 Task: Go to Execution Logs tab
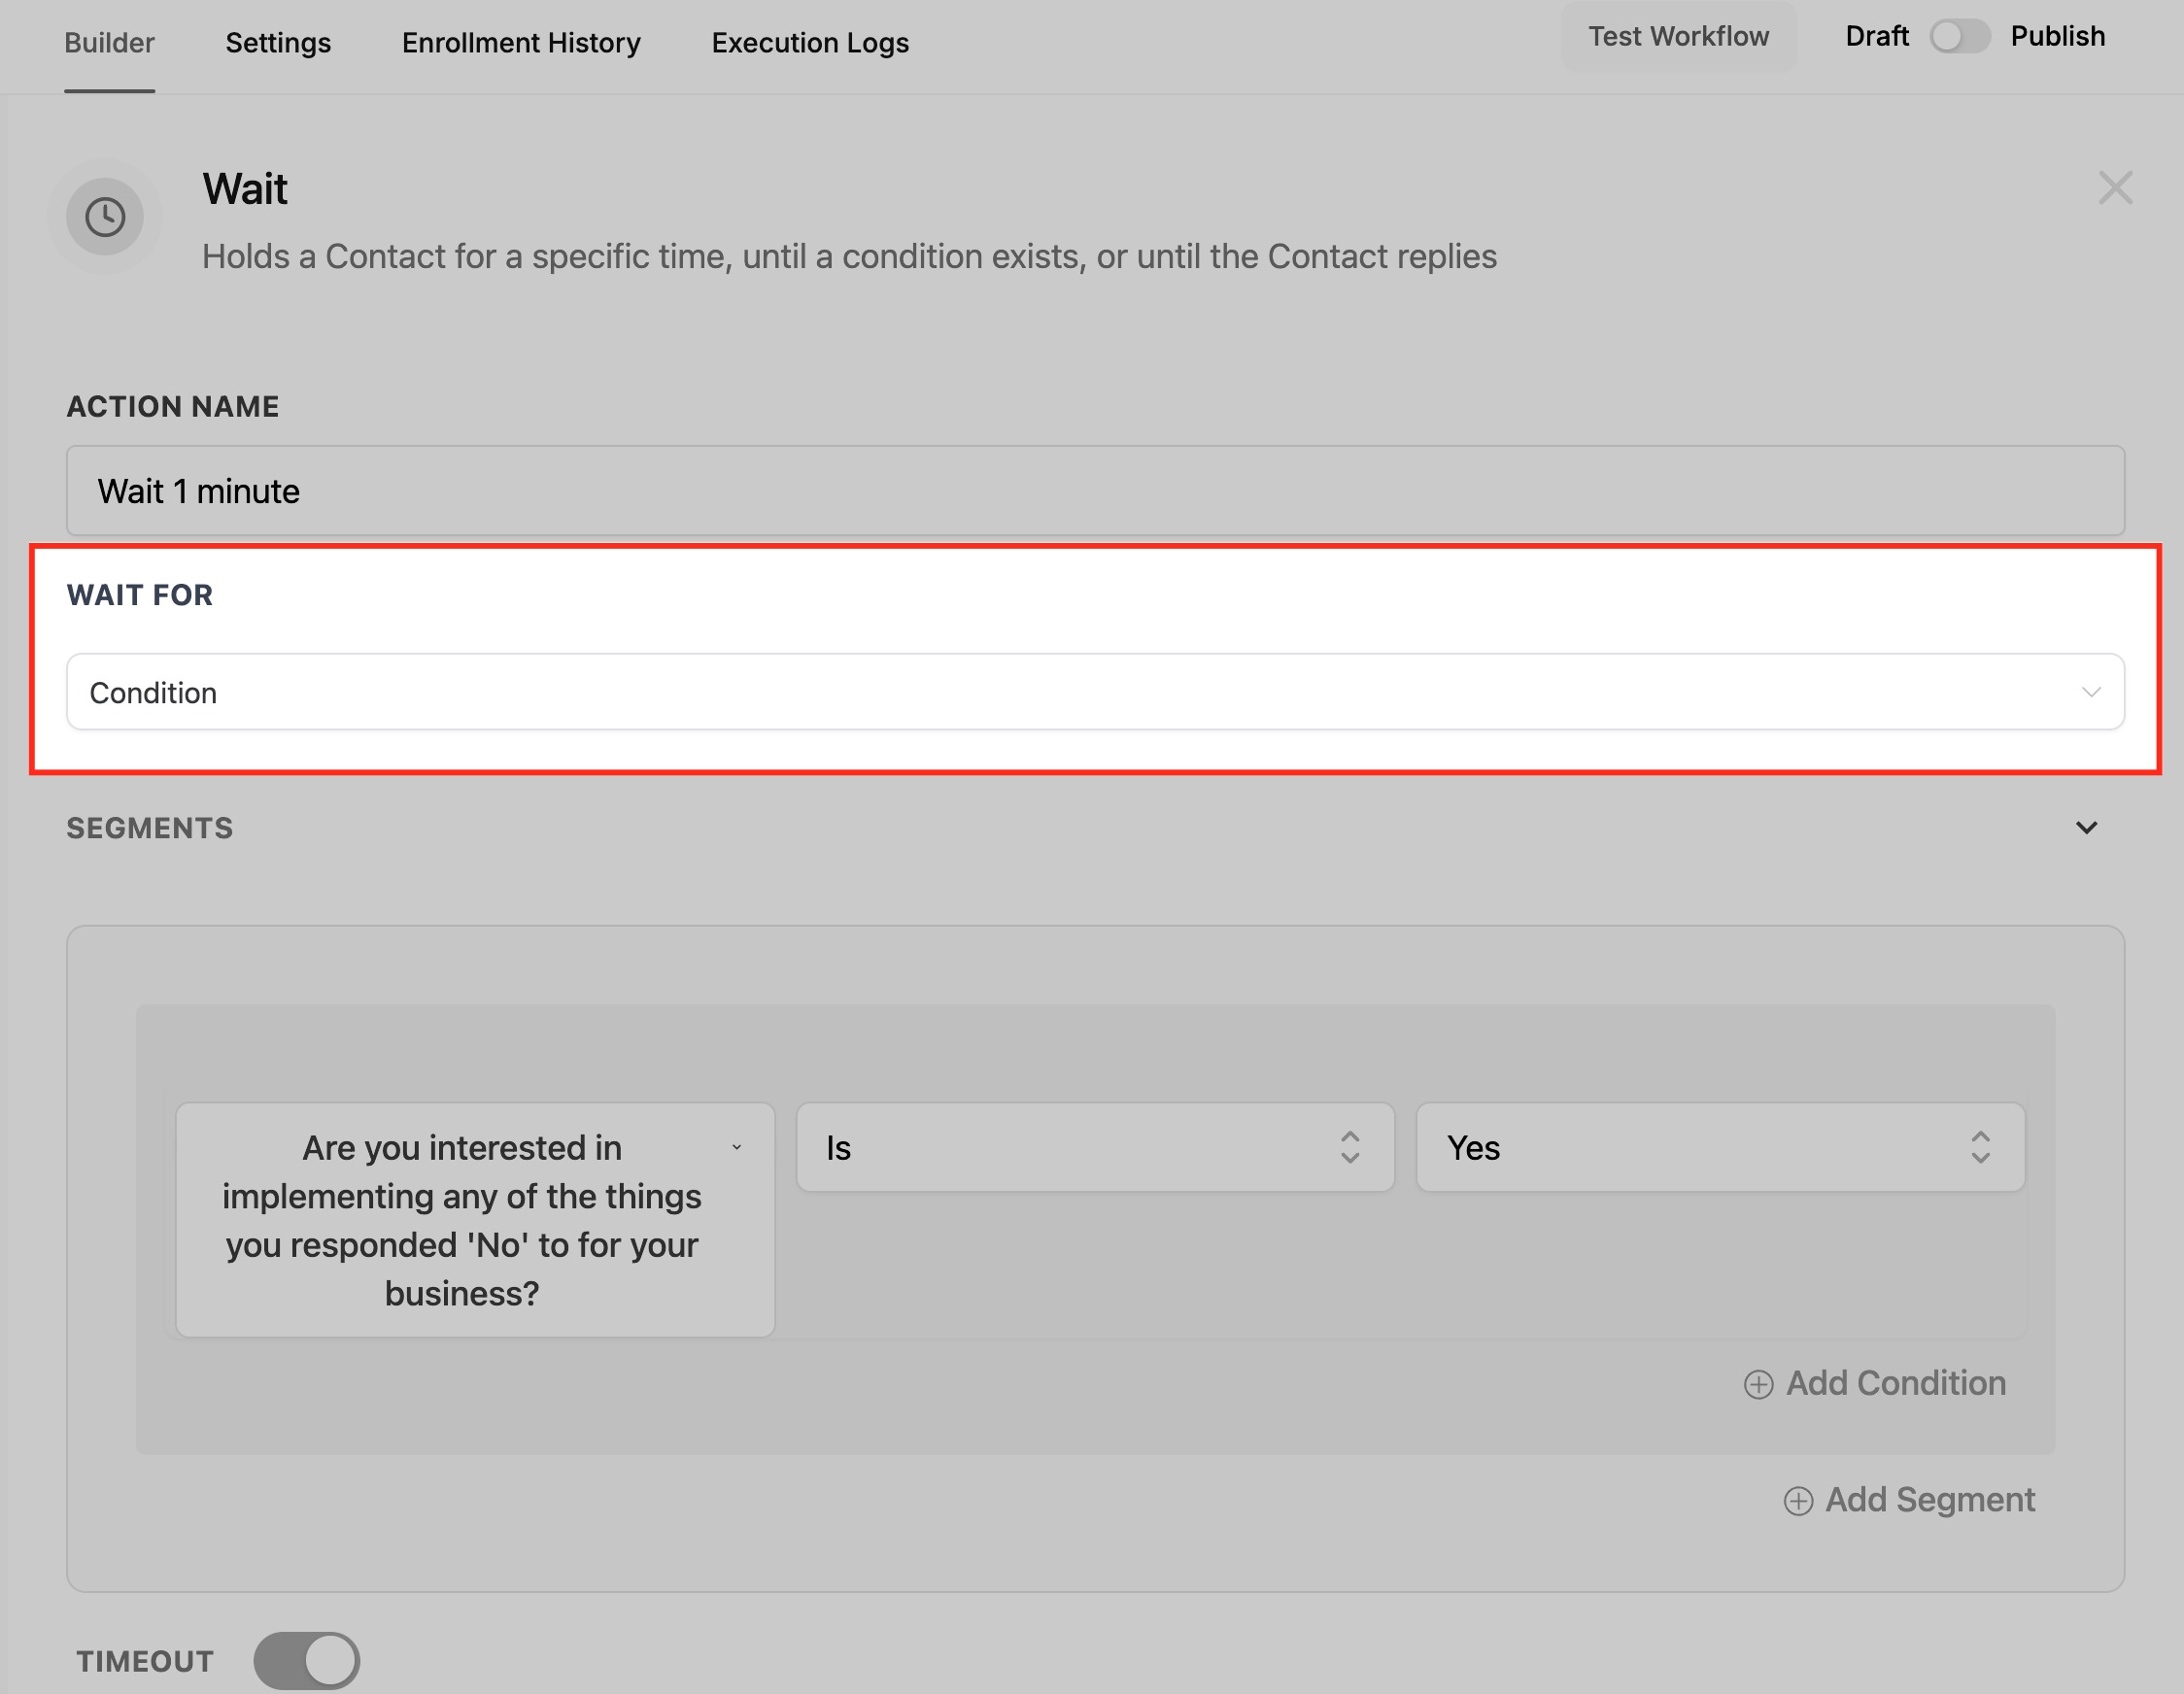point(810,43)
